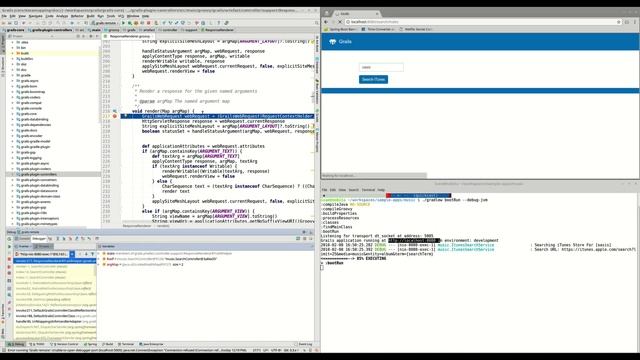Move to next frame with down arrow
The height and width of the screenshot is (360, 640).
pos(86,254)
